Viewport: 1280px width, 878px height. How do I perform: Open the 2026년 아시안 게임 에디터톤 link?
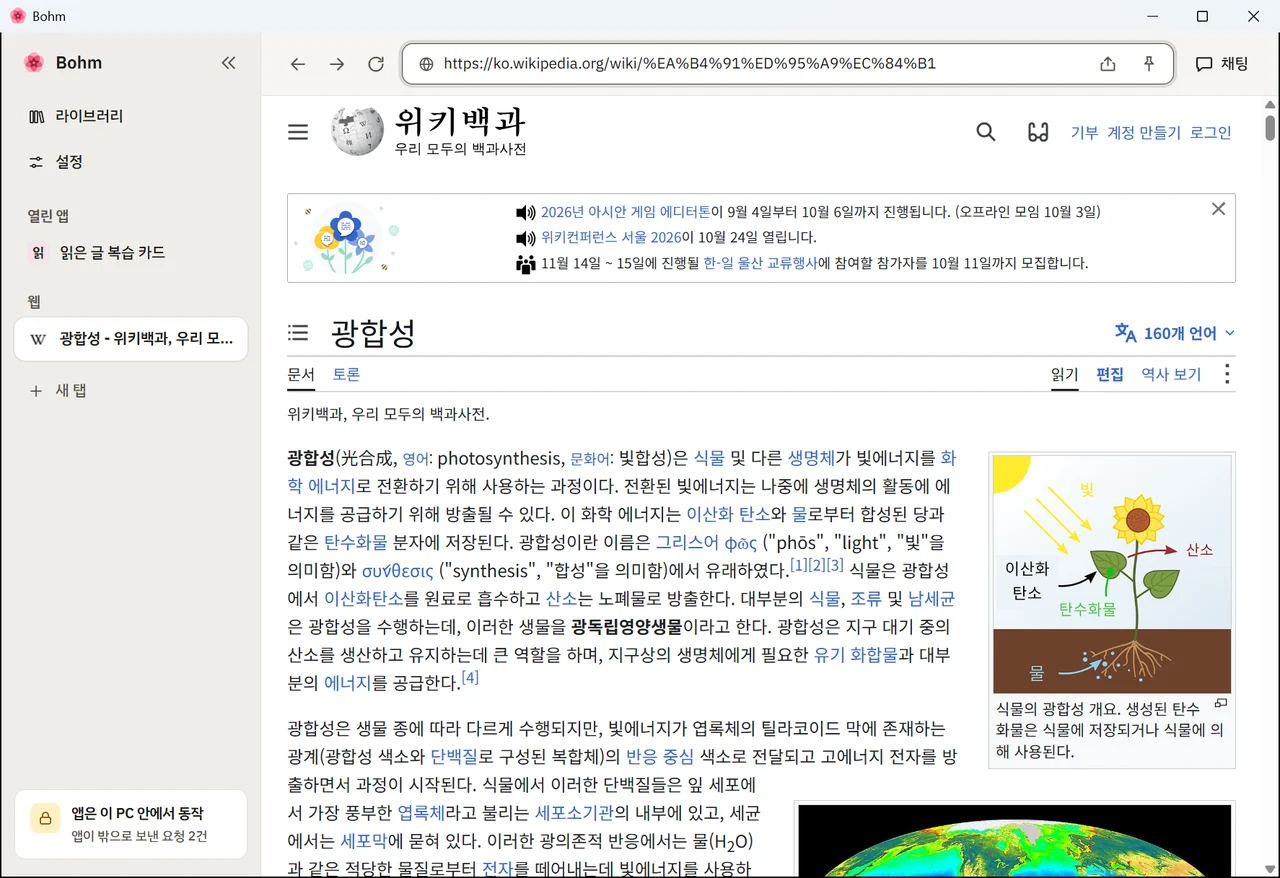pyautogui.click(x=626, y=212)
